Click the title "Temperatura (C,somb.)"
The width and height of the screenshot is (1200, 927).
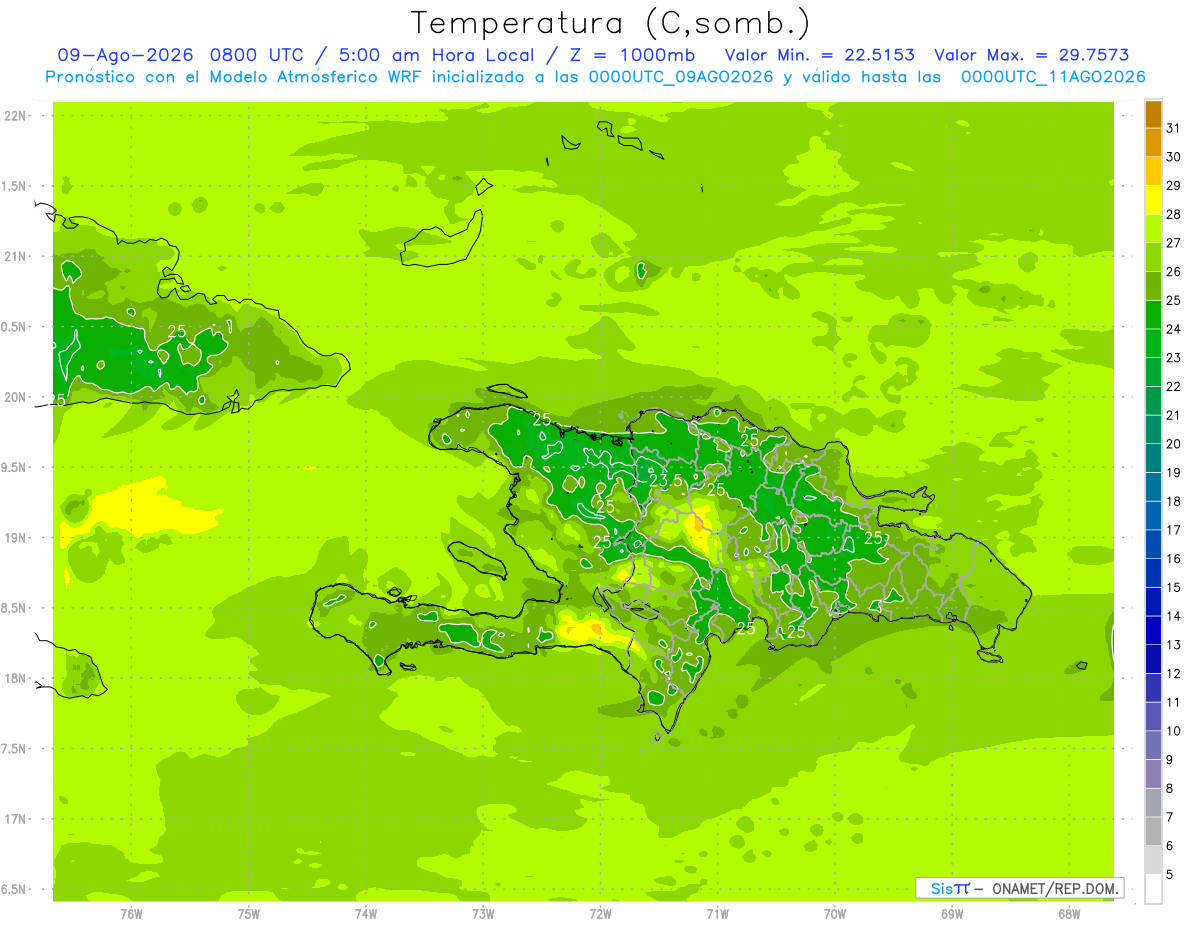(611, 22)
